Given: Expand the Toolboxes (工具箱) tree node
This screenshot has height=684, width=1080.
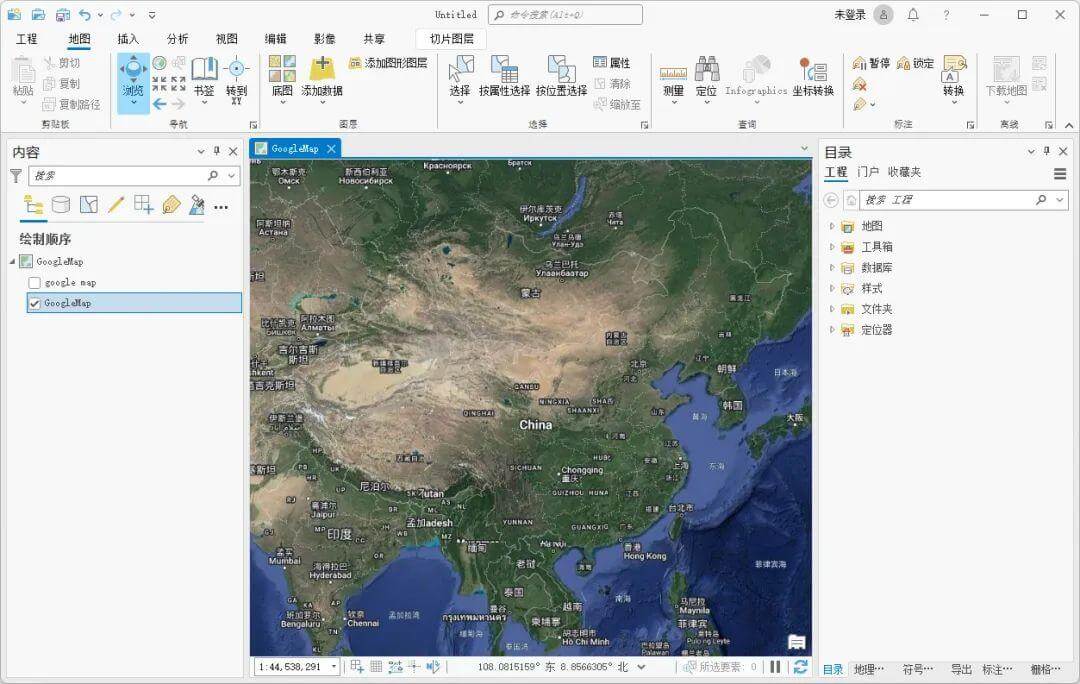Looking at the screenshot, I should click(832, 247).
